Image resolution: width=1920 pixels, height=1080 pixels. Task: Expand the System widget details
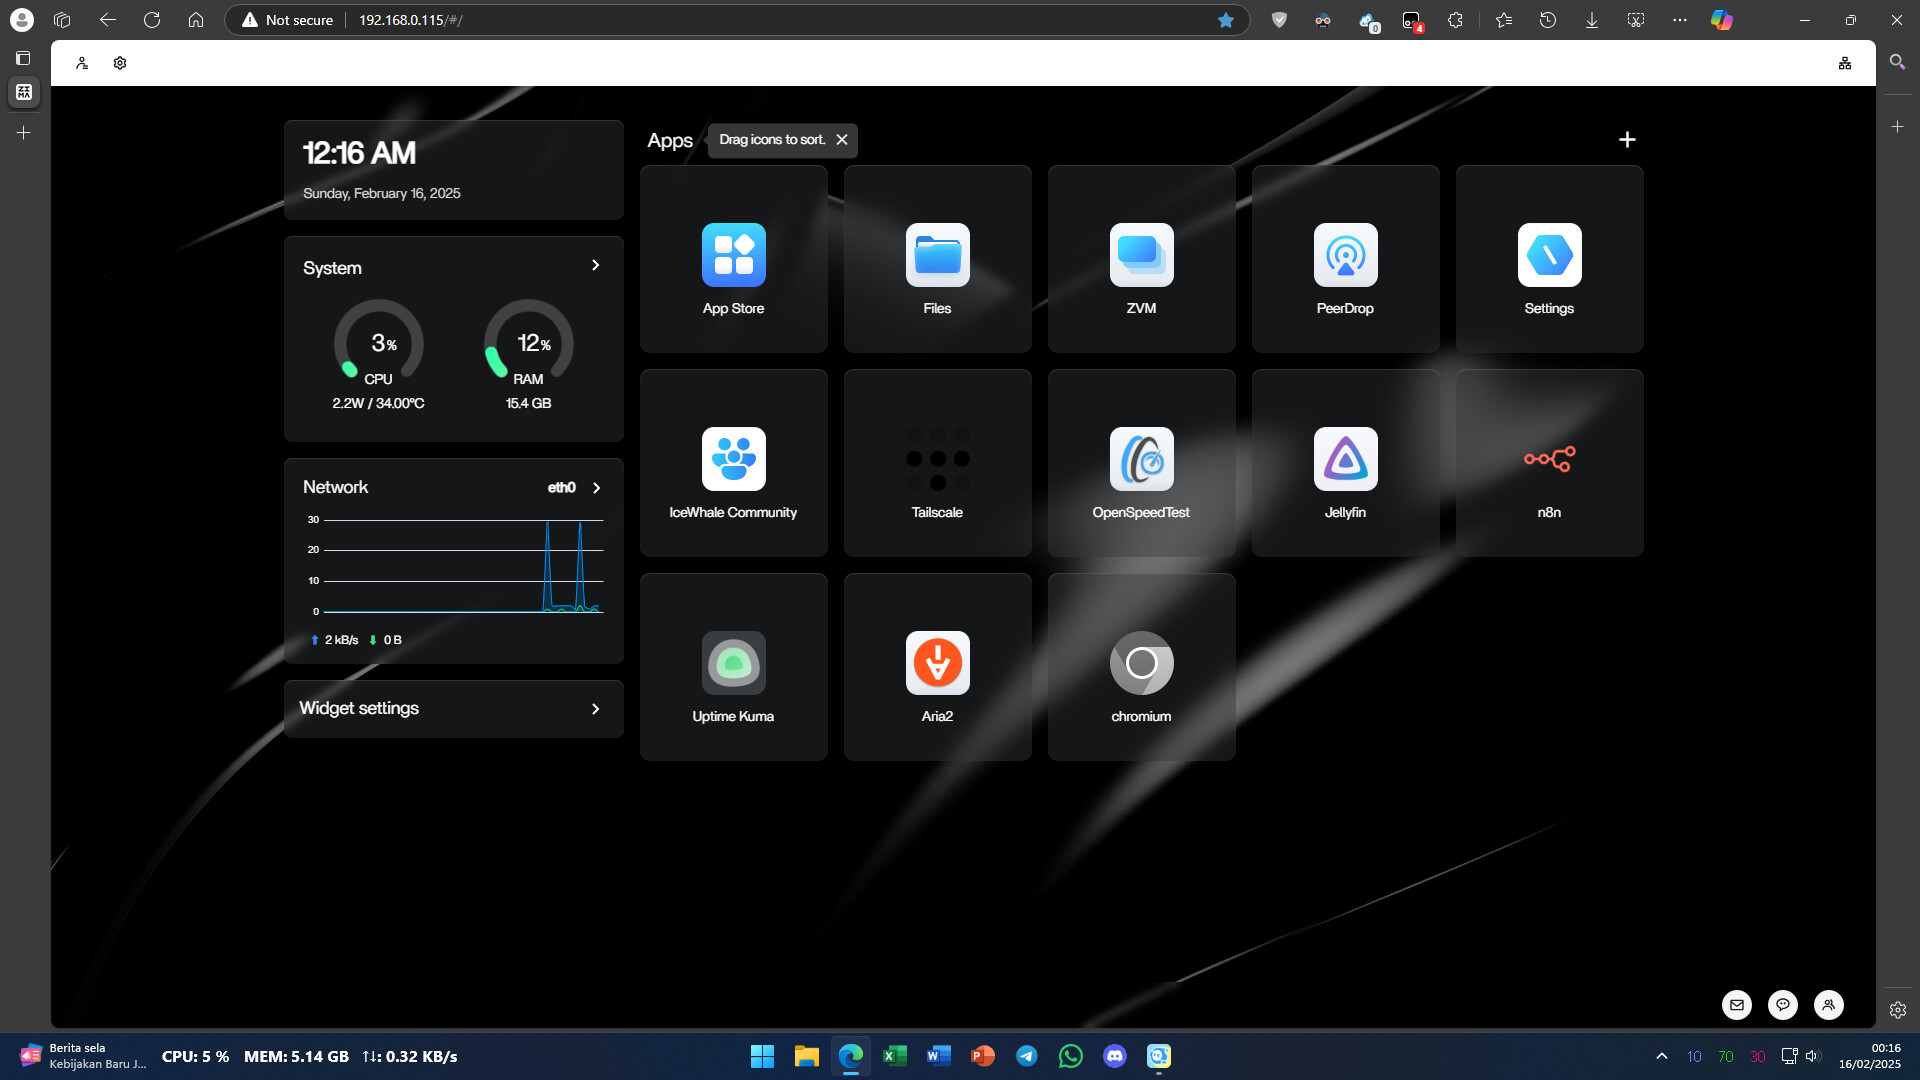pos(595,266)
